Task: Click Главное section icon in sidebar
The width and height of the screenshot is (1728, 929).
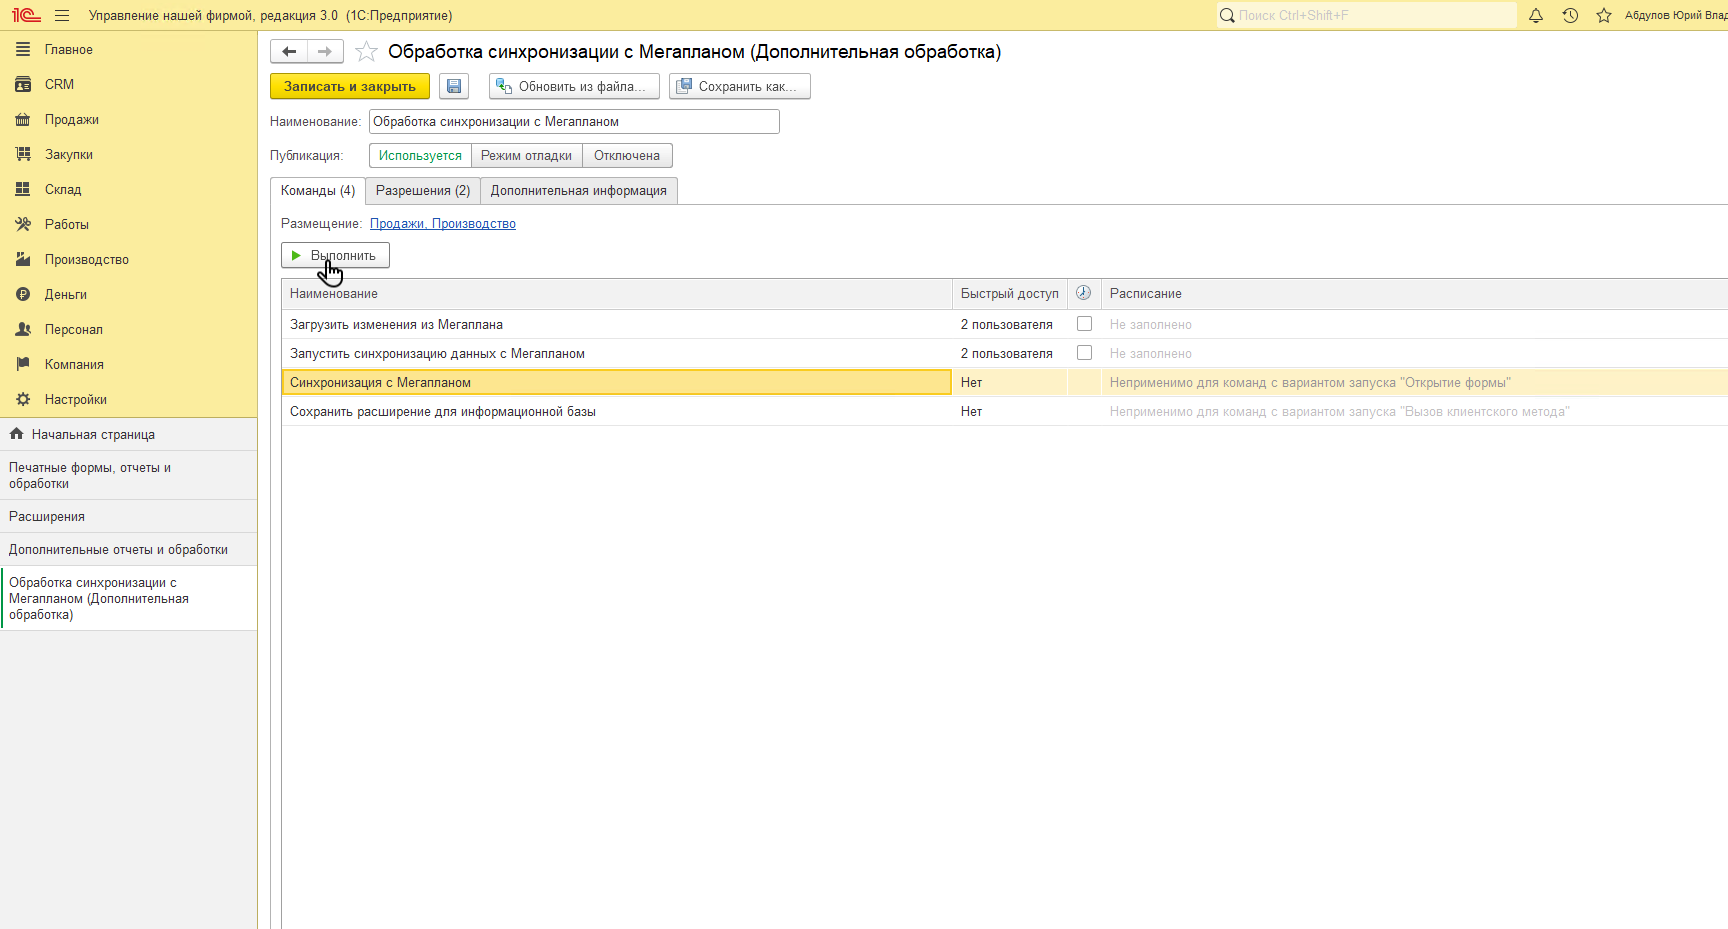Action: point(23,49)
